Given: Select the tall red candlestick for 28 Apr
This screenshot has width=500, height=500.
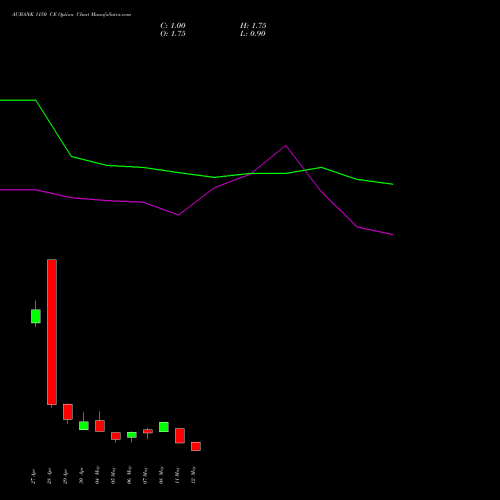Looking at the screenshot, I should click(52, 332).
